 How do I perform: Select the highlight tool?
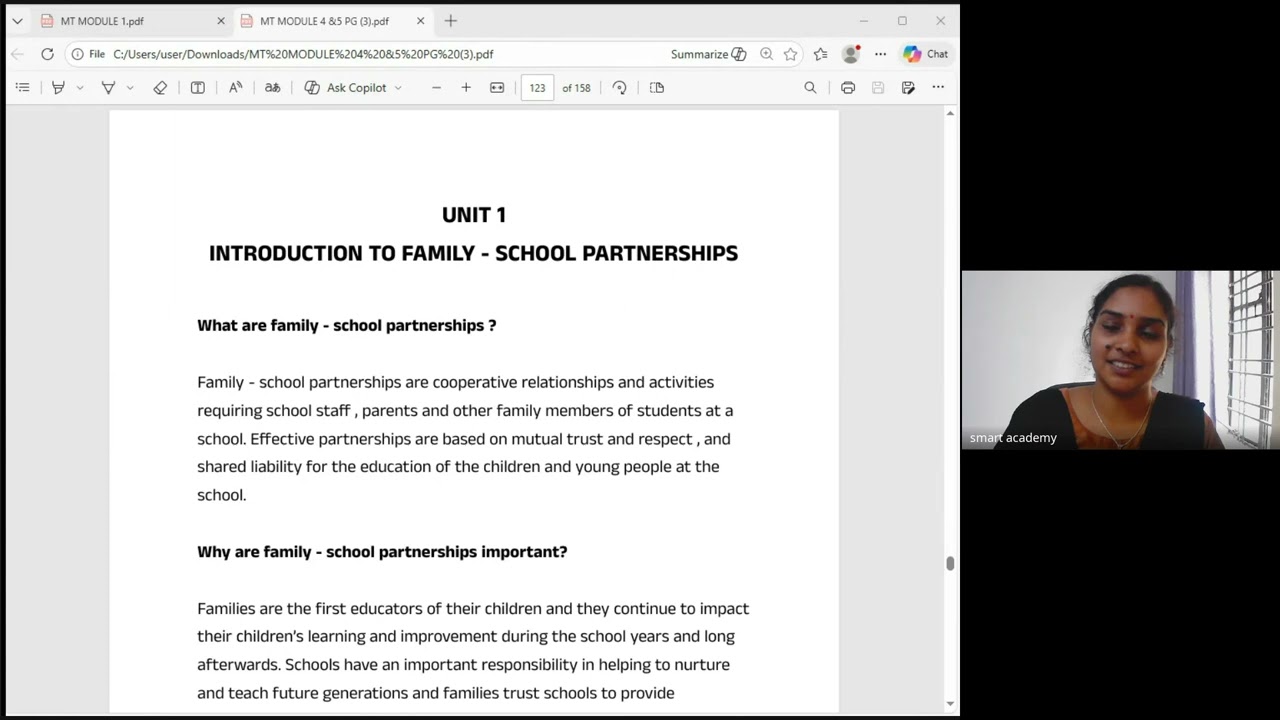point(58,88)
